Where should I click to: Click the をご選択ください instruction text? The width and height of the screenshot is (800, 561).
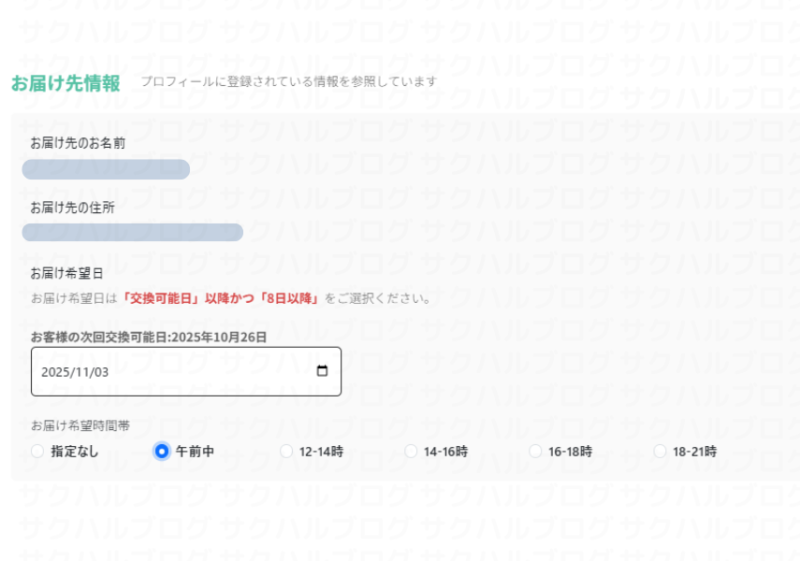point(378,298)
